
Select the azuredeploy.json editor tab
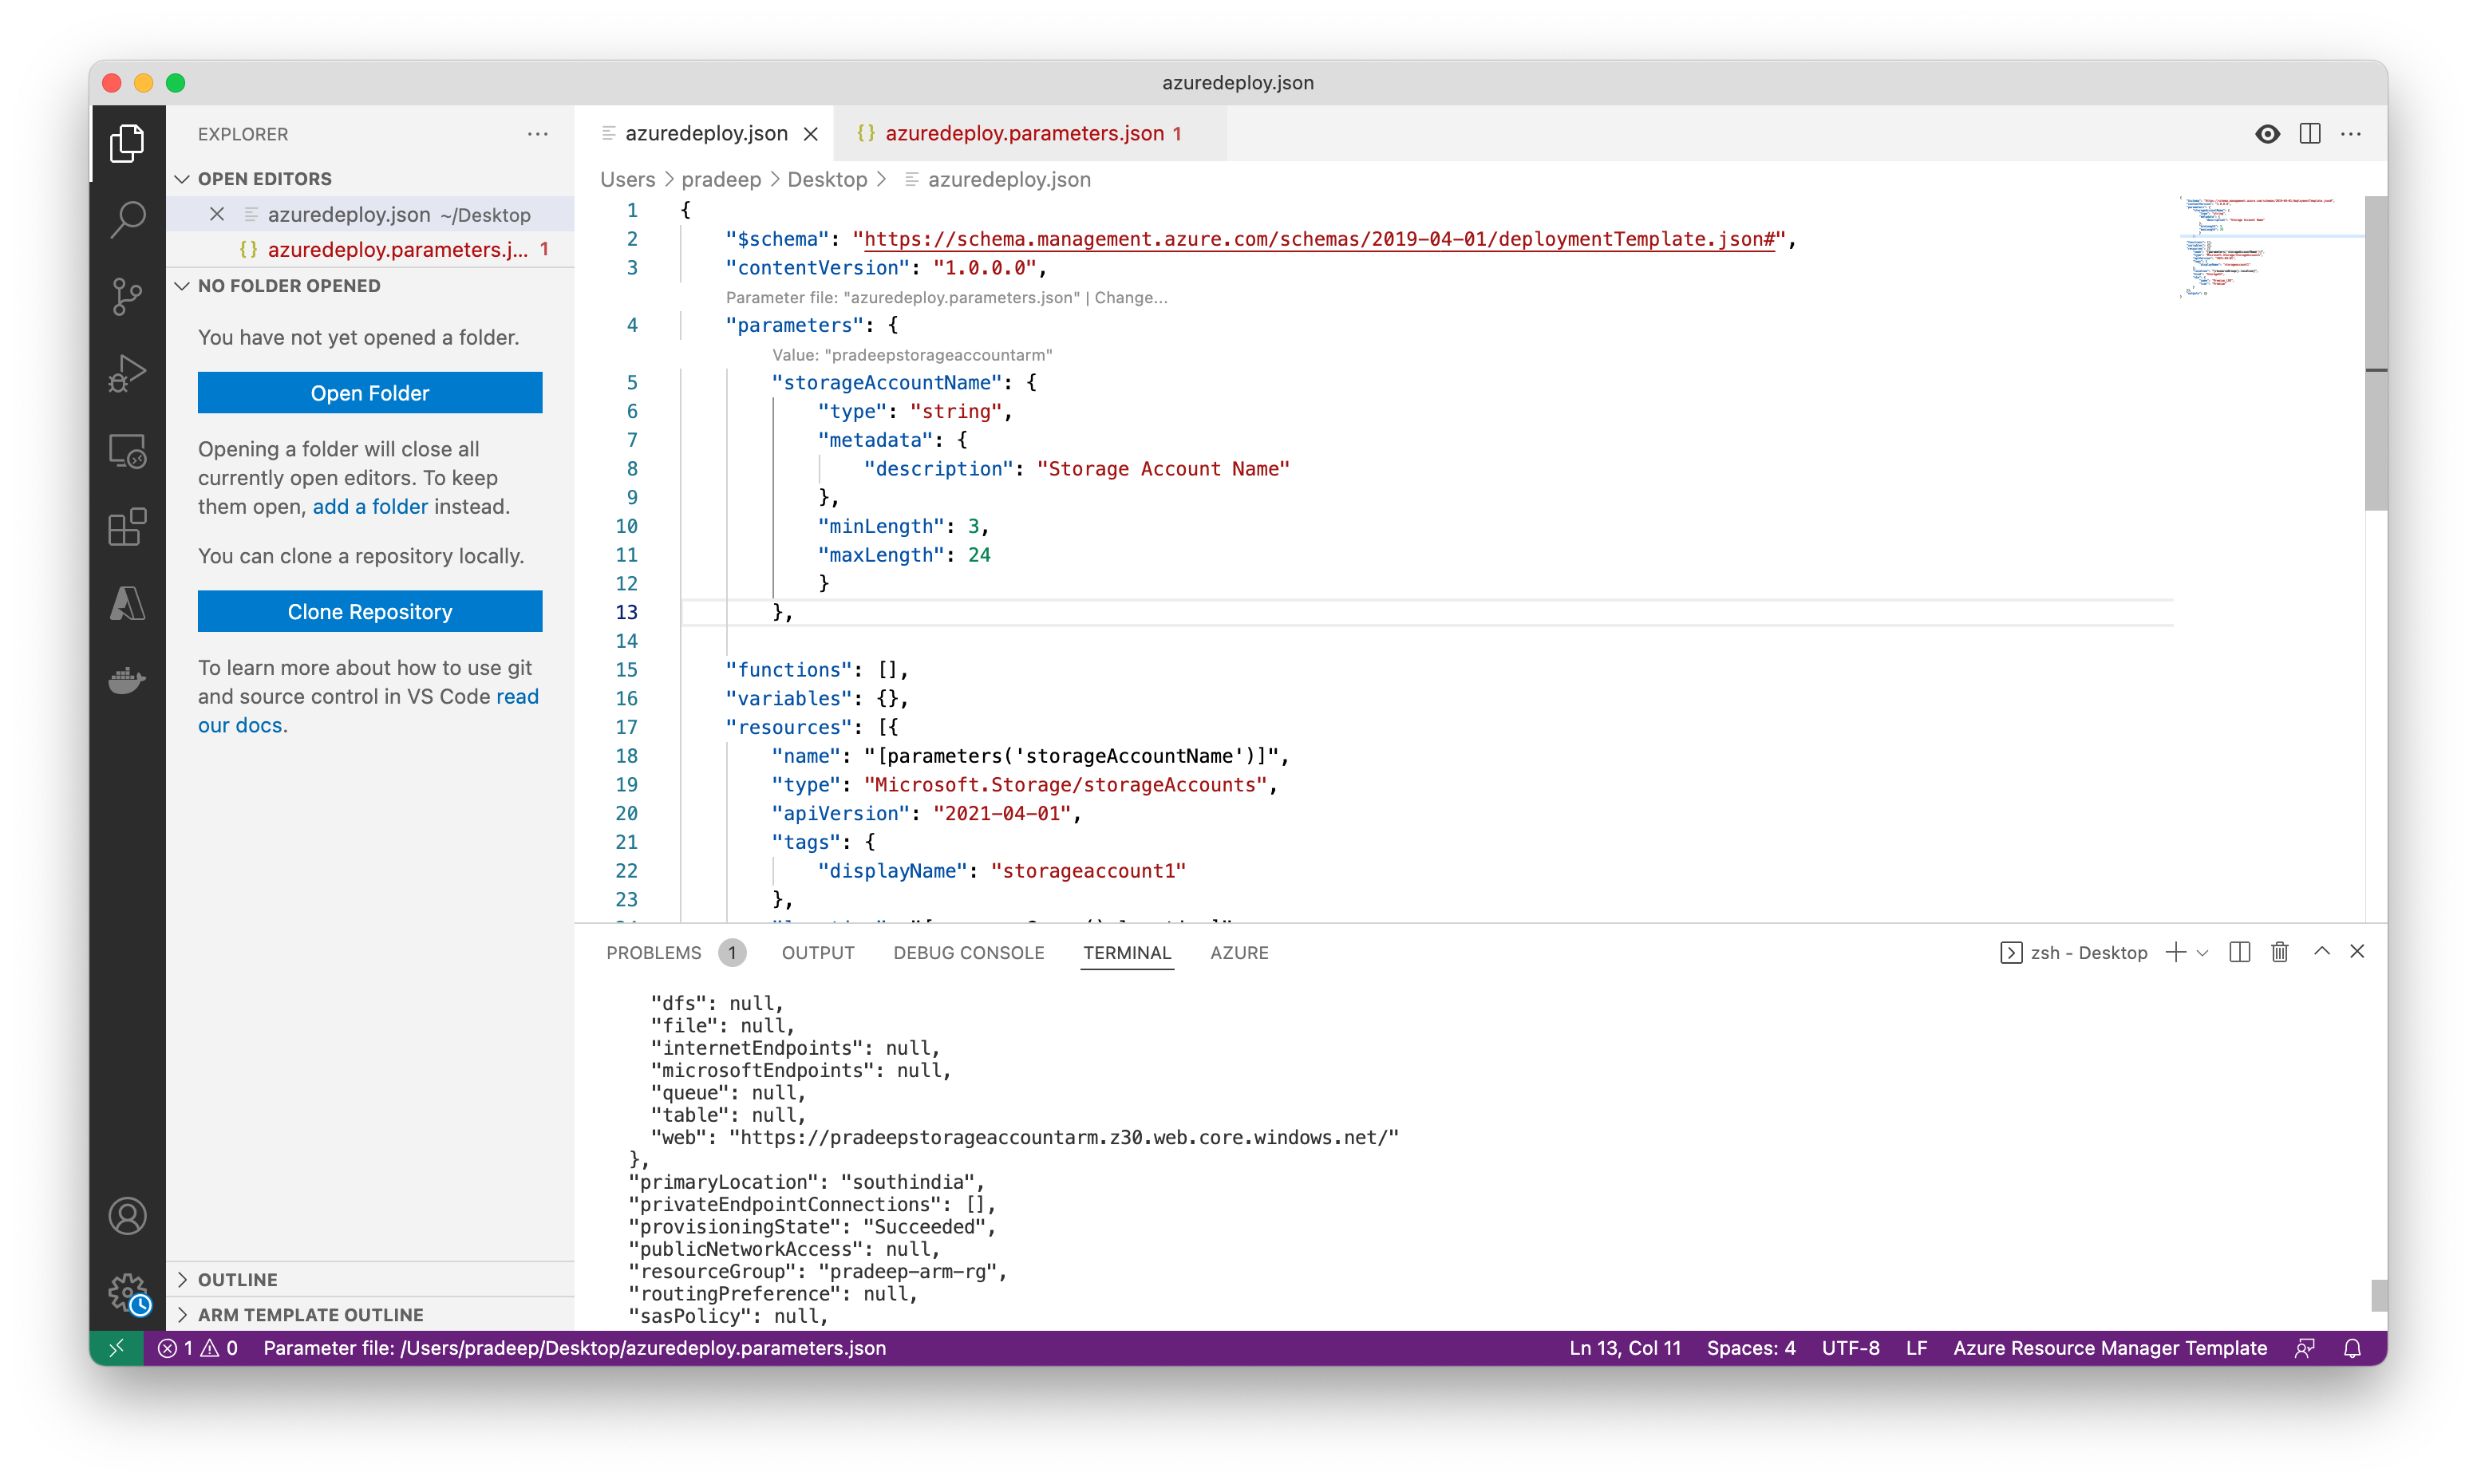pos(705,134)
